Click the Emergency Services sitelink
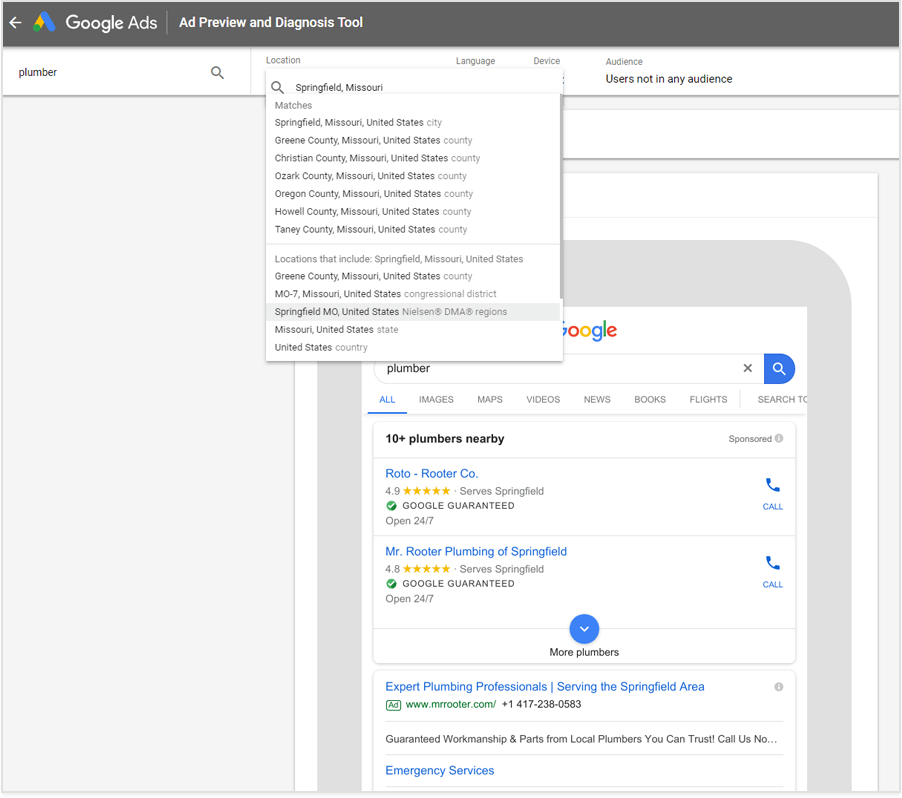This screenshot has height=798, width=902. [439, 770]
